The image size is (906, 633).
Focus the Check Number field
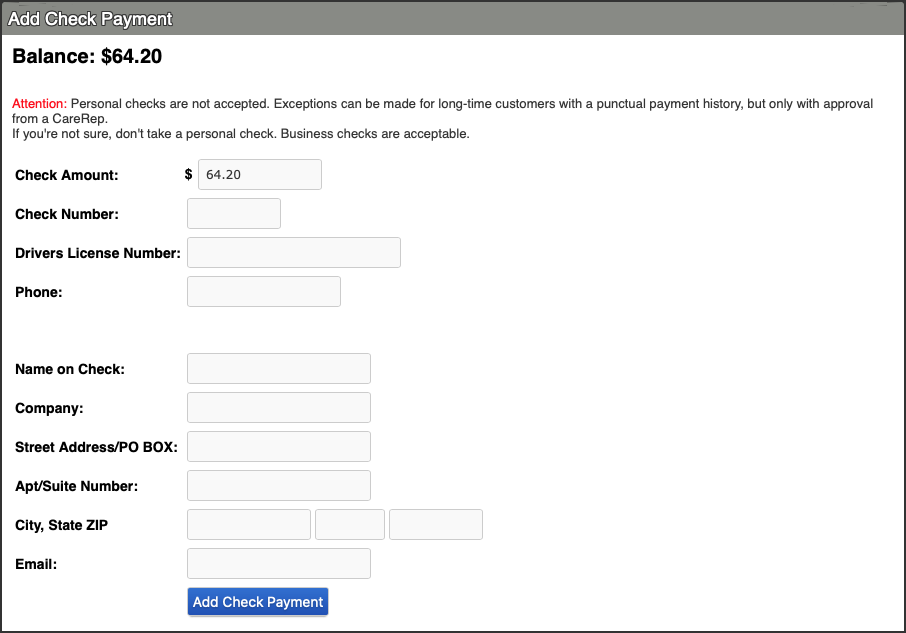click(234, 214)
